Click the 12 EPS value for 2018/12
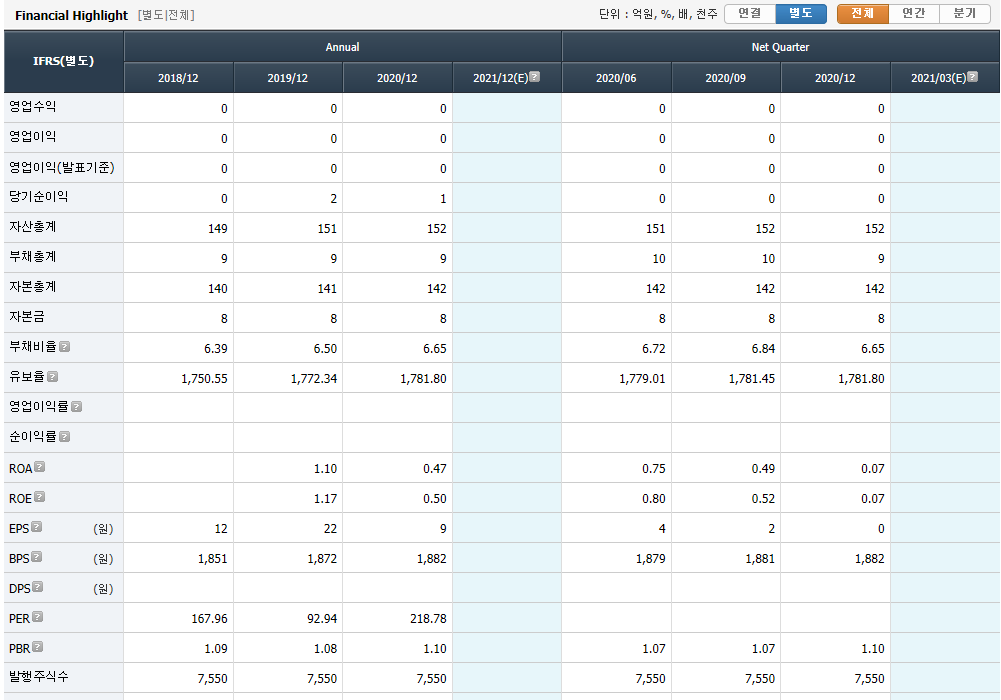 click(221, 528)
